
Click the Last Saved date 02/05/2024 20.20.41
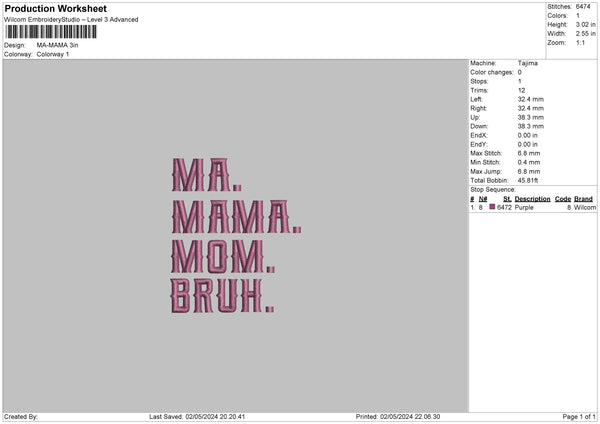[x=215, y=417]
